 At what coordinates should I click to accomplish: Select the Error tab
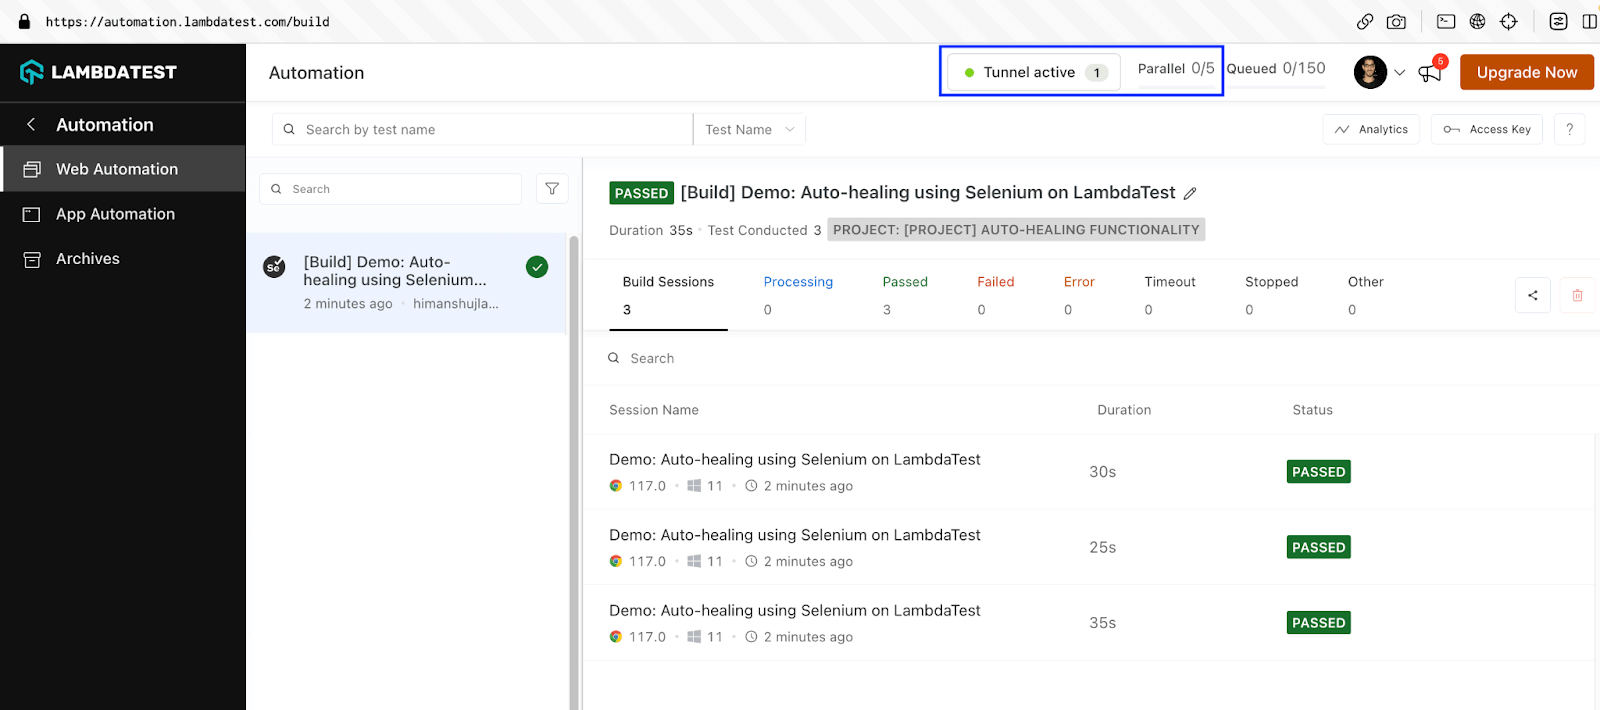(x=1079, y=296)
